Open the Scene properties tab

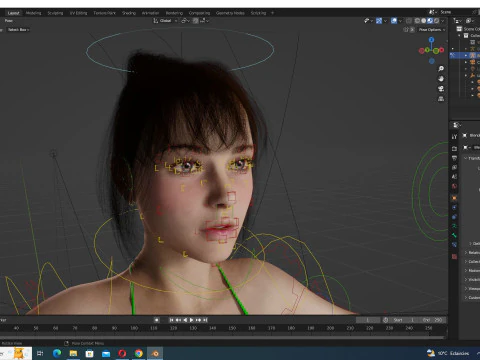pyautogui.click(x=454, y=177)
